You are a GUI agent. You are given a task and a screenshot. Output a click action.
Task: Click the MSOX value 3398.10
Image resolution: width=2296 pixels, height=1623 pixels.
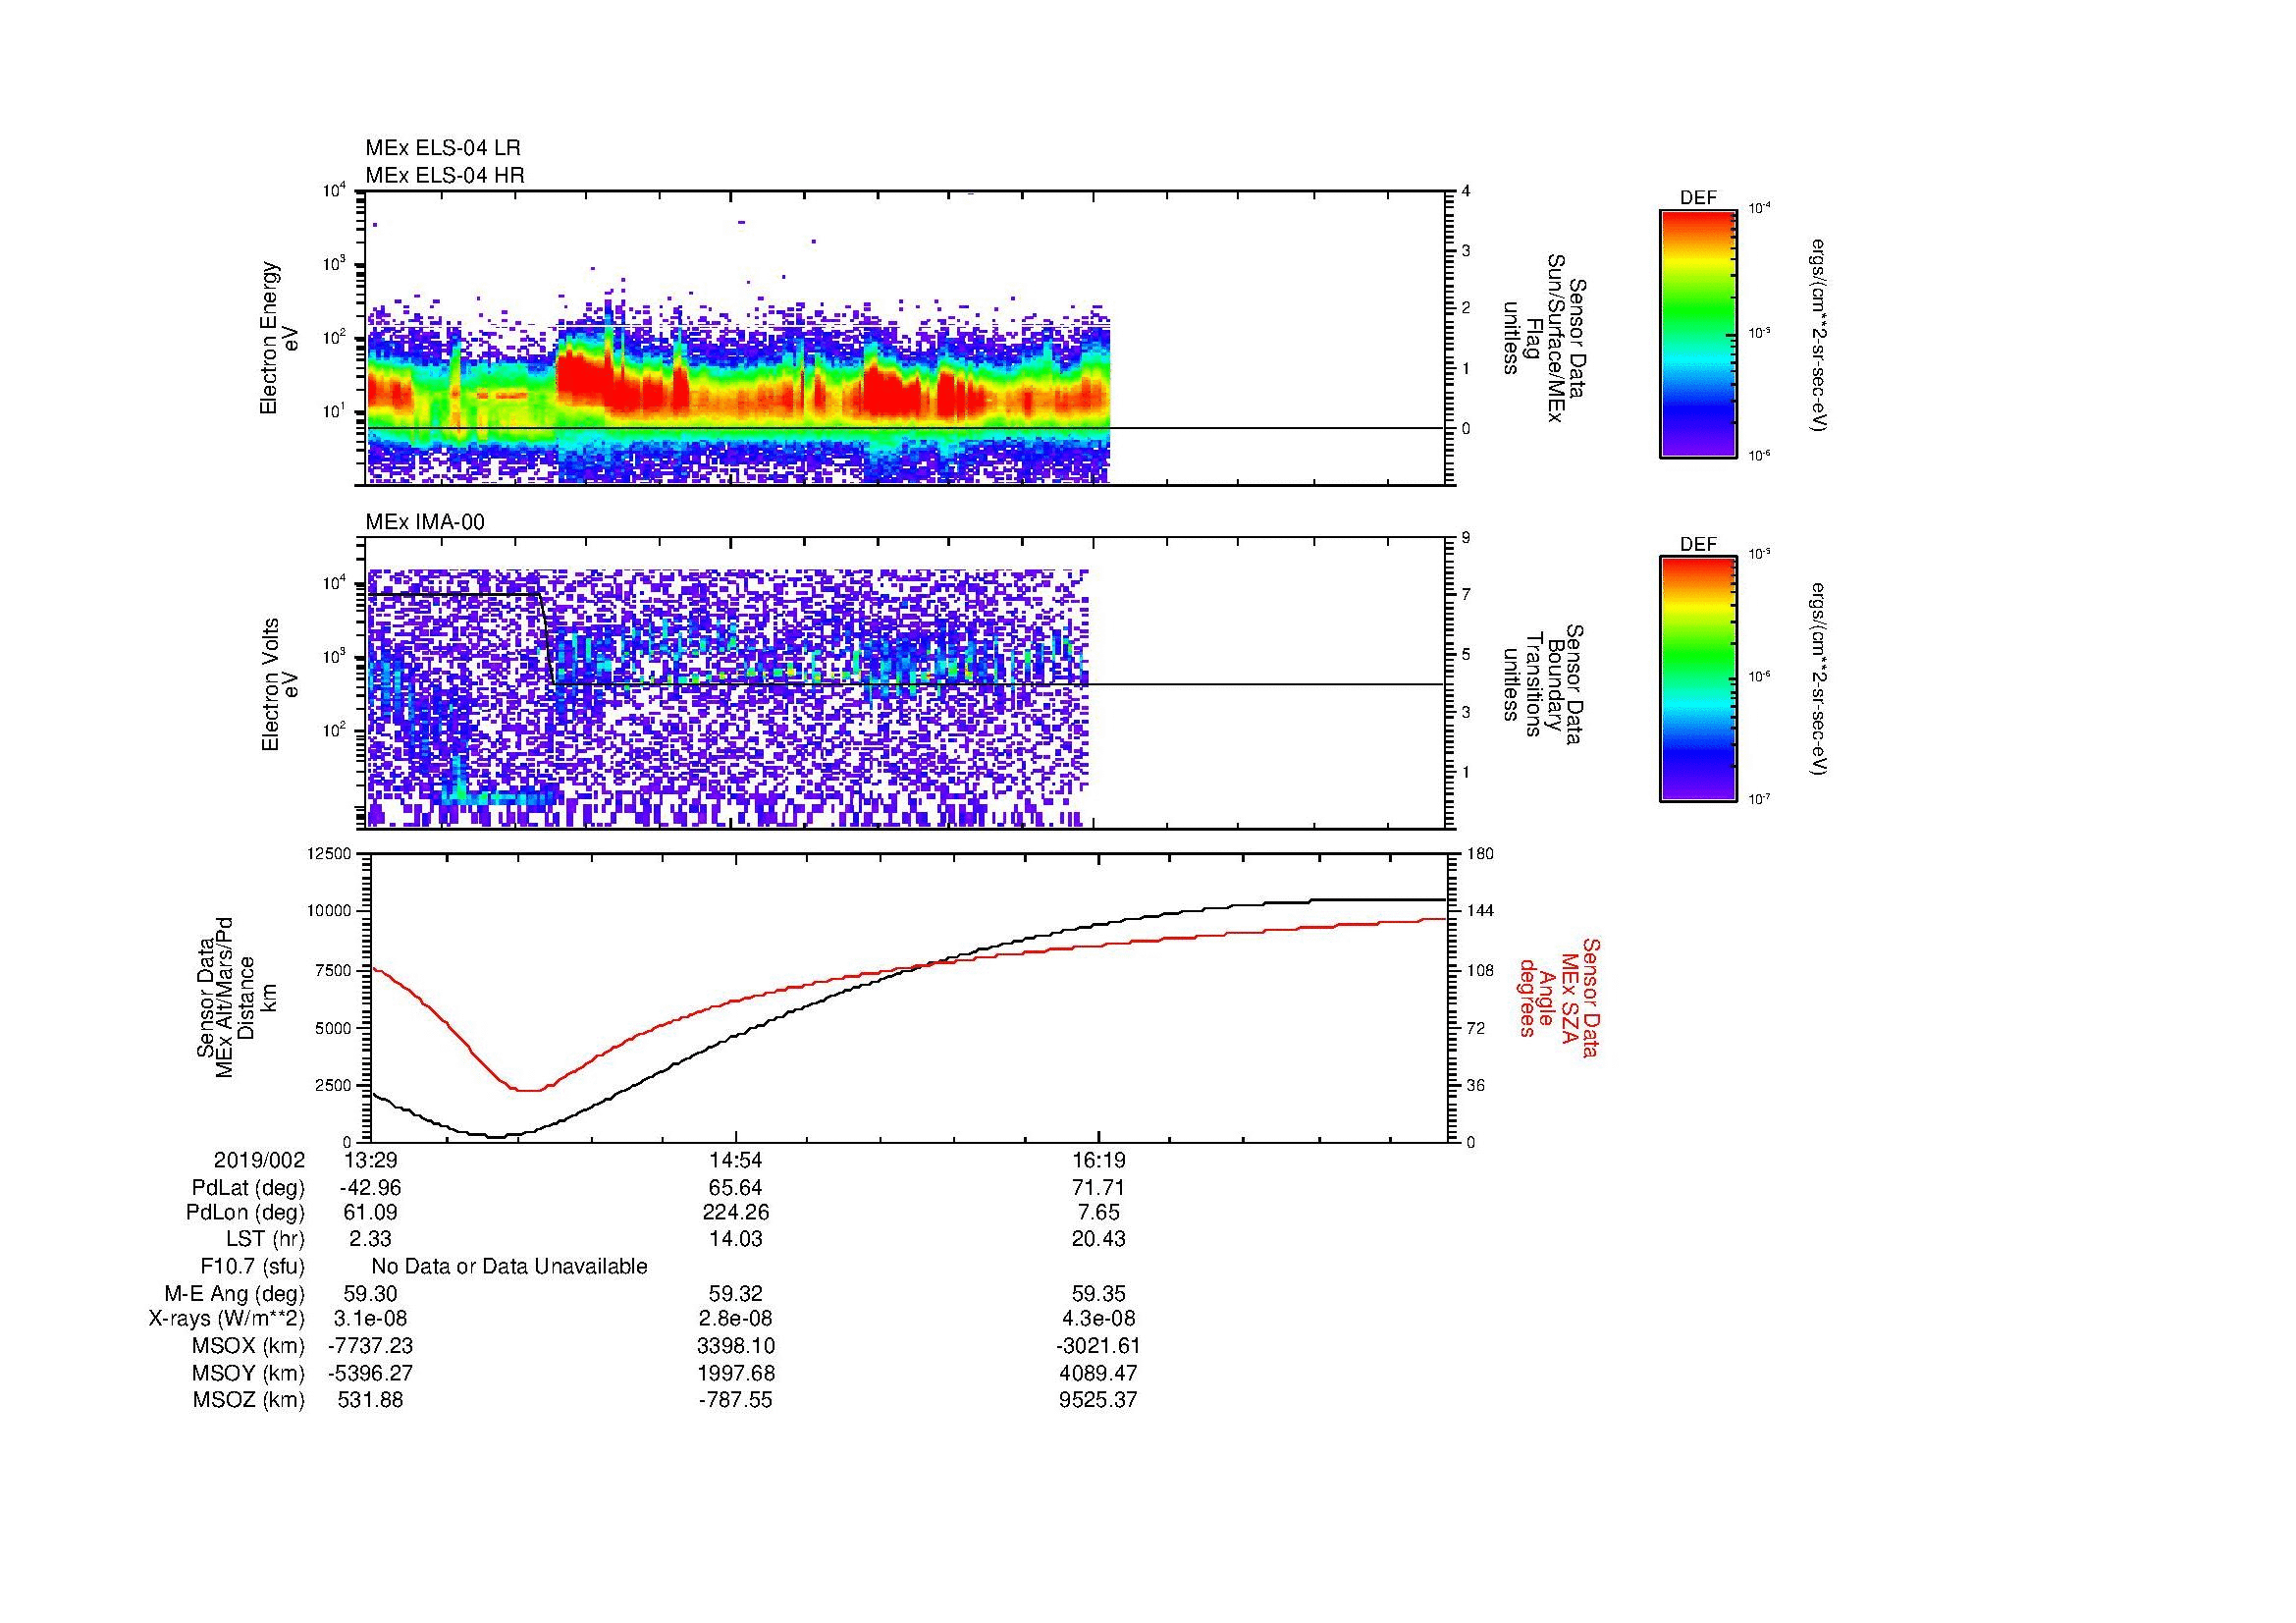[735, 1346]
